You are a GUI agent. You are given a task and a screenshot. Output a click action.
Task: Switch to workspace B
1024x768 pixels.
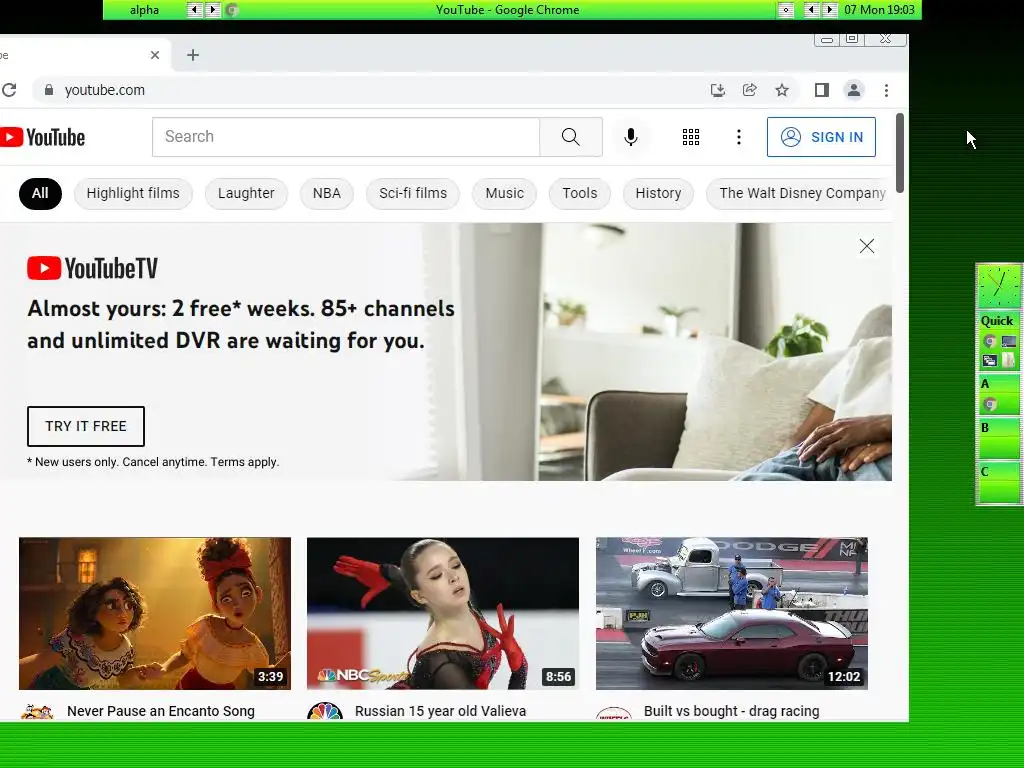(998, 438)
